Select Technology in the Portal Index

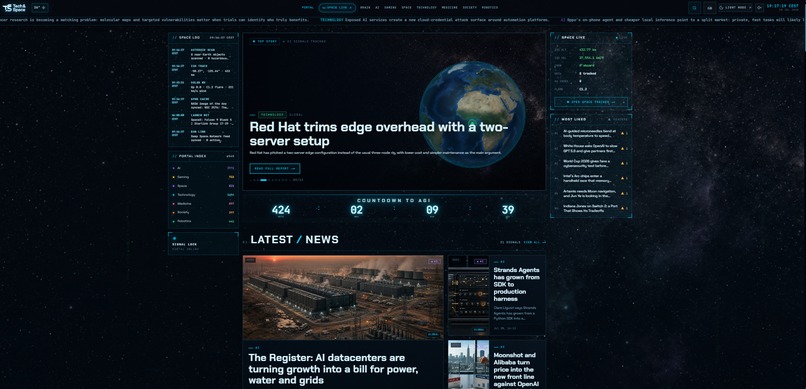coord(204,195)
